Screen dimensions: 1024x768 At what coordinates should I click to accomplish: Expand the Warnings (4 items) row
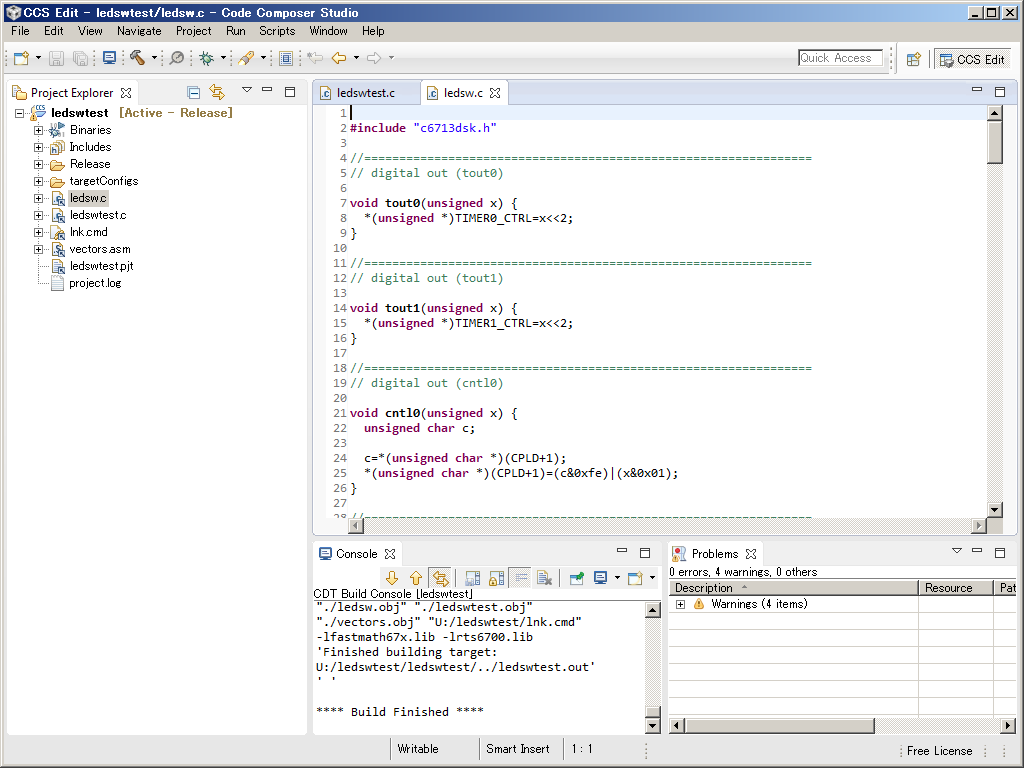(680, 604)
